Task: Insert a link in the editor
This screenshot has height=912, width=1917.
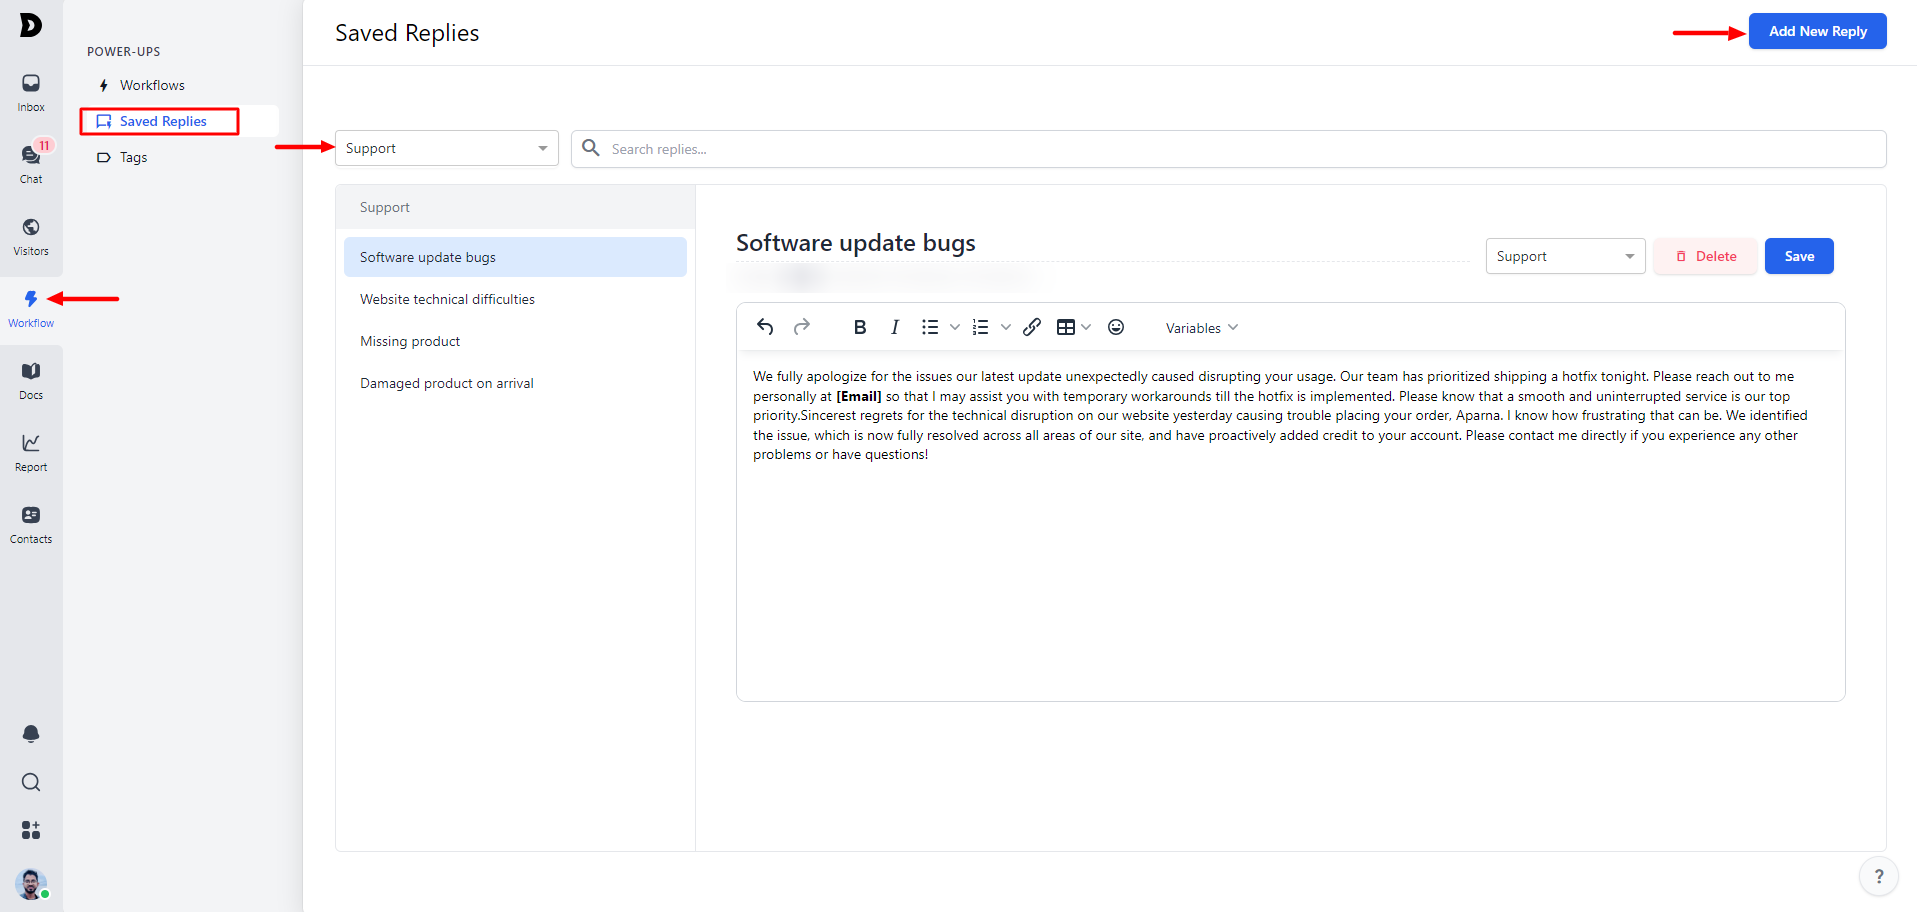Action: 1032,327
